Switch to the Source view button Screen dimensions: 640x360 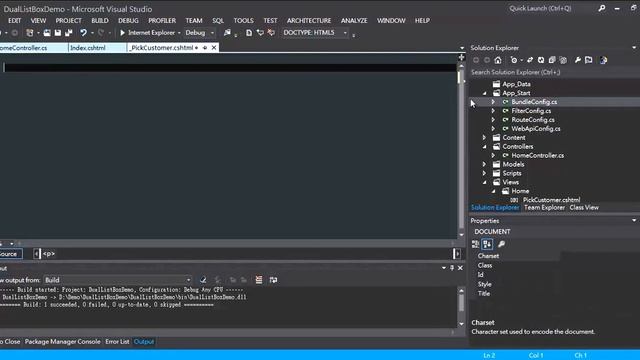click(10, 254)
